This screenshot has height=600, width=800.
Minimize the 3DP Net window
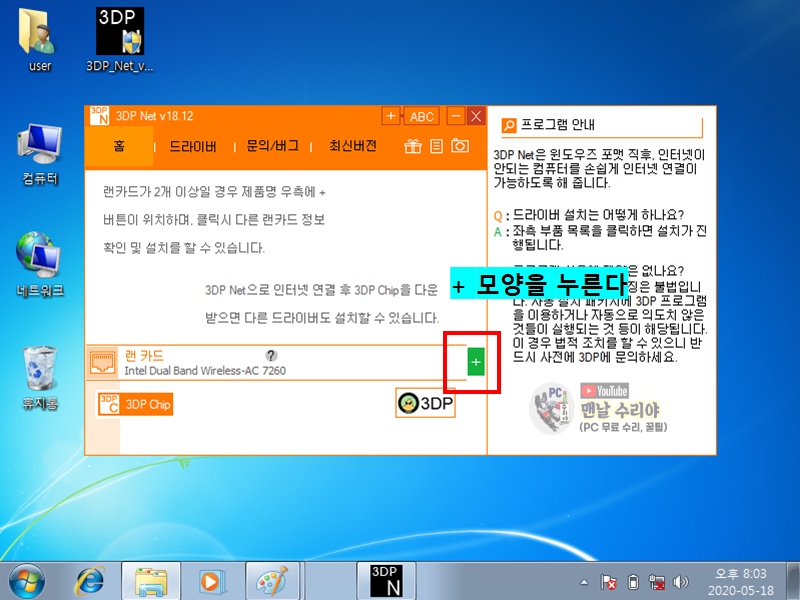point(456,116)
